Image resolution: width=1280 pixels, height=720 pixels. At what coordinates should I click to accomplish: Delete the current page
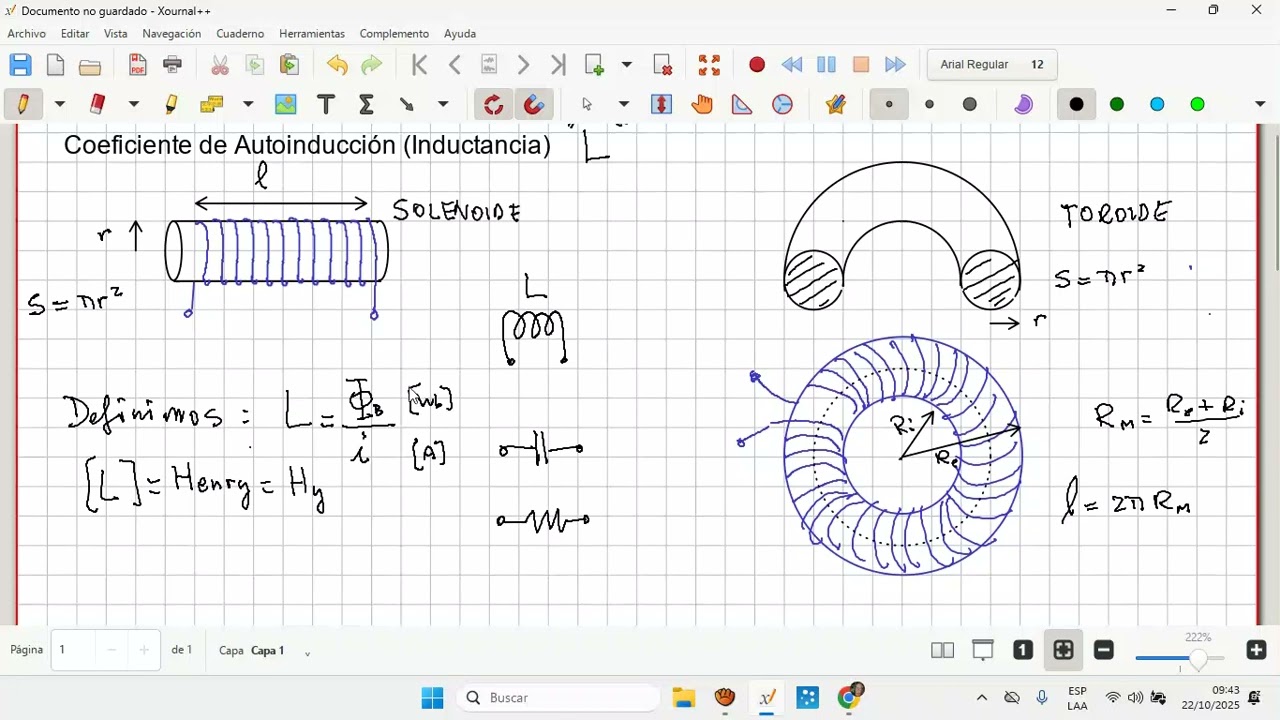[x=663, y=65]
